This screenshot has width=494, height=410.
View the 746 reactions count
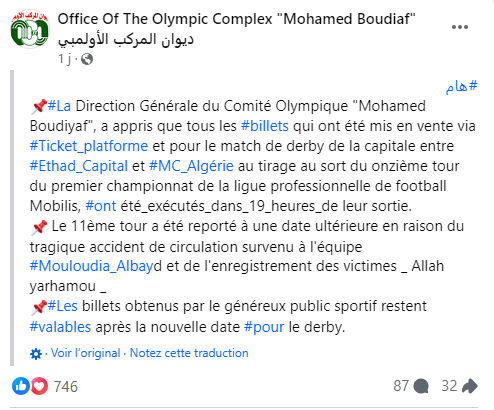[x=66, y=387]
